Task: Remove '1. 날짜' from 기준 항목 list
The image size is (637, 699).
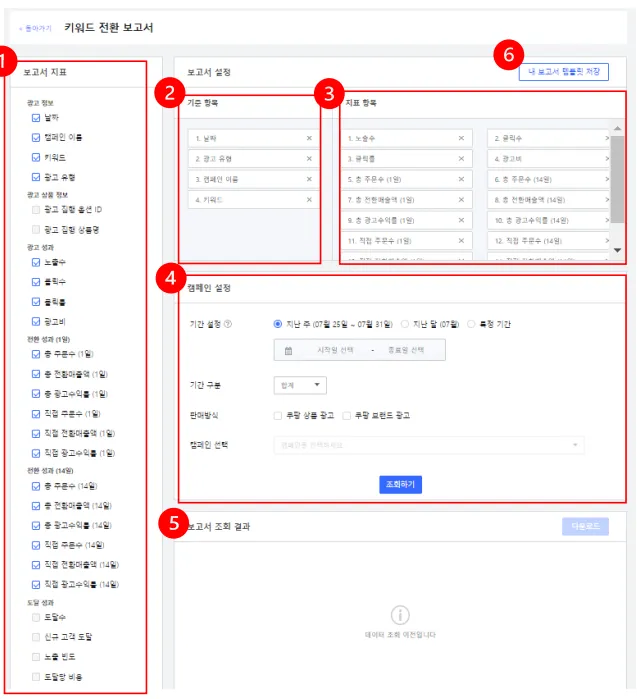Action: point(309,138)
